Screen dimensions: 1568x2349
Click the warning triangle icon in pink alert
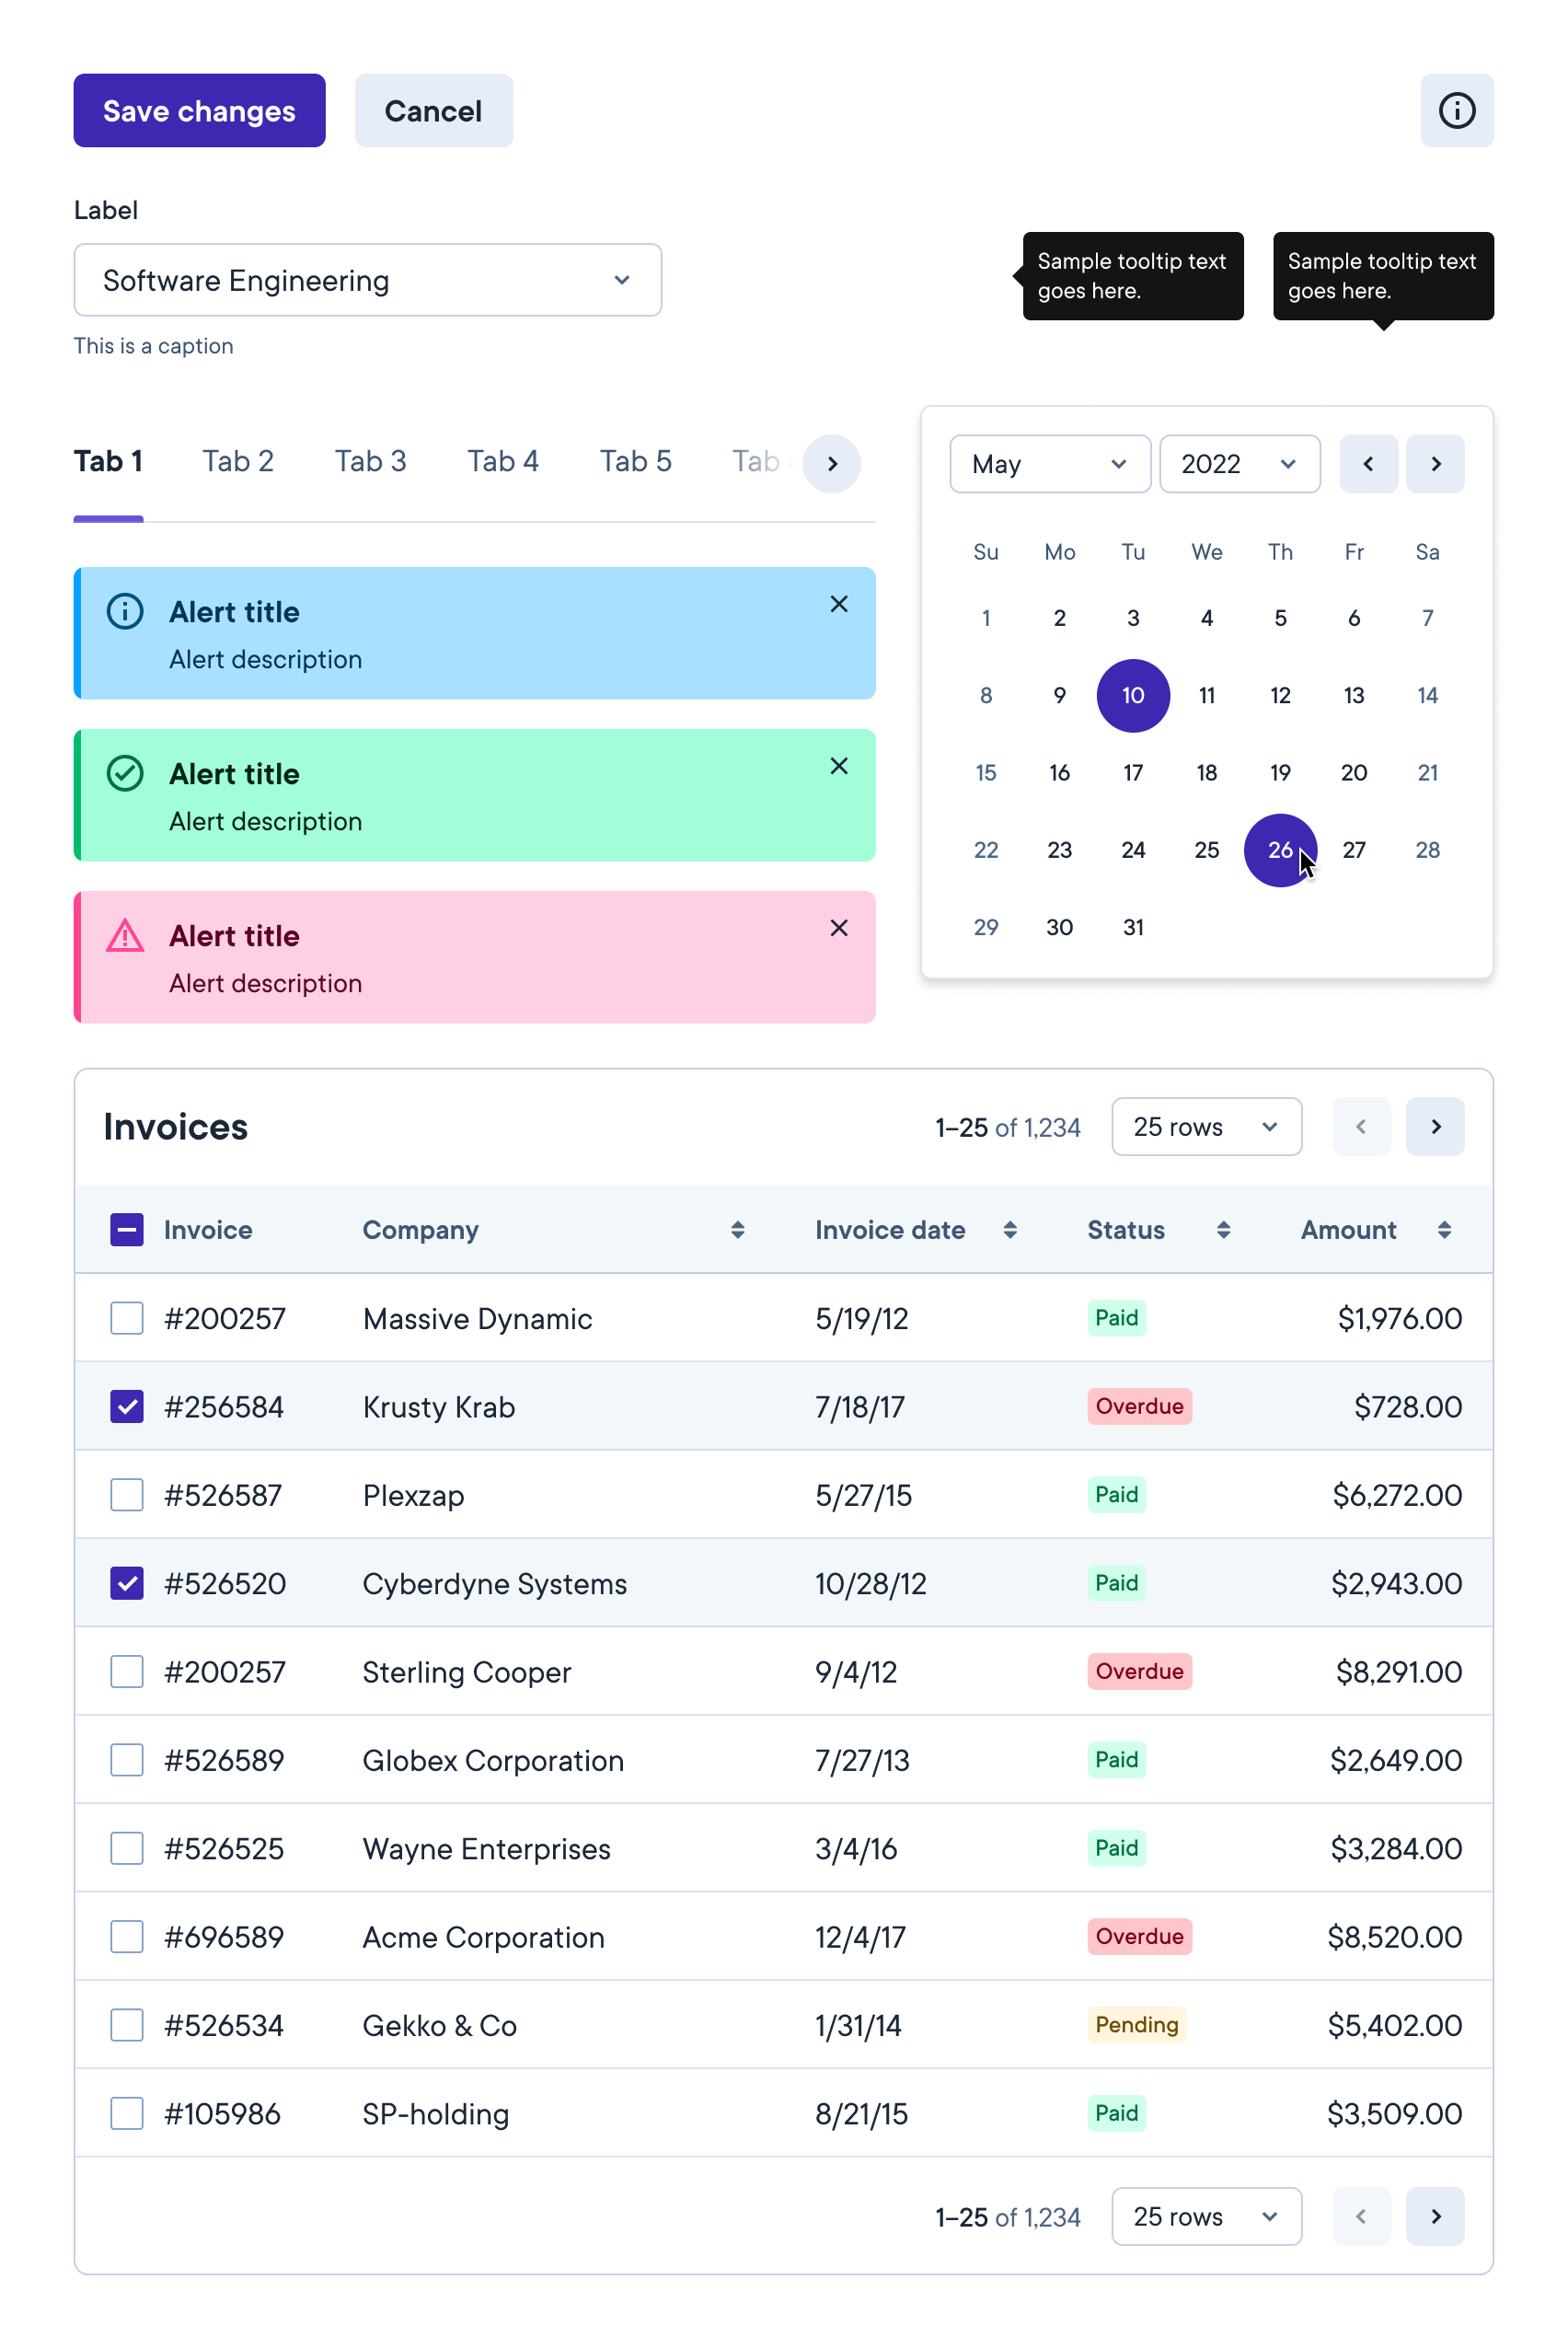125,935
